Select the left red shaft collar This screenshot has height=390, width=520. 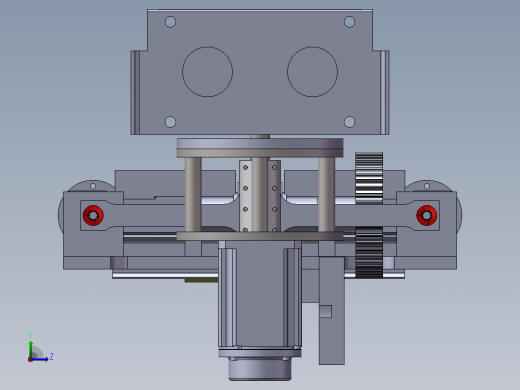[93, 215]
